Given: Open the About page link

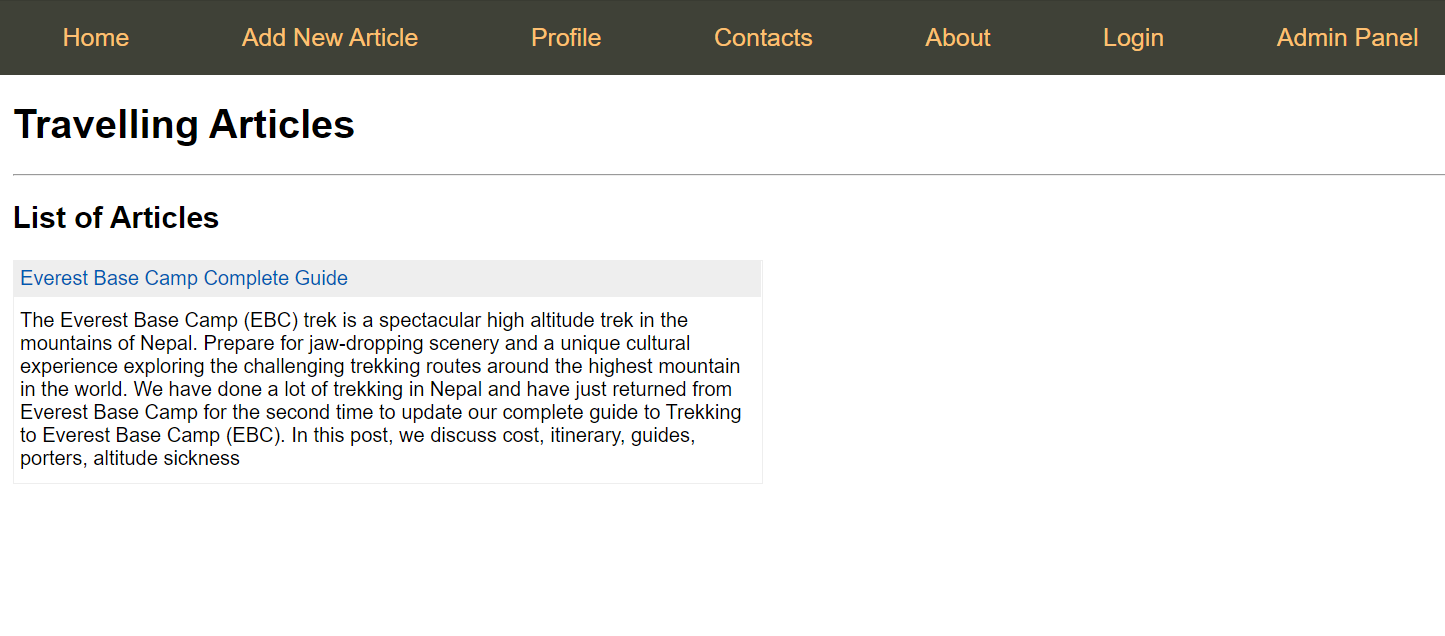Looking at the screenshot, I should (957, 38).
